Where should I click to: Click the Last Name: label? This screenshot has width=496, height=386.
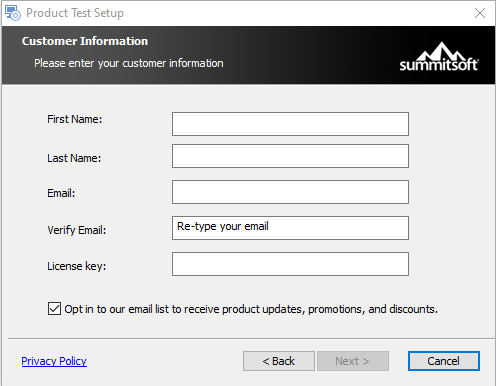coord(74,158)
